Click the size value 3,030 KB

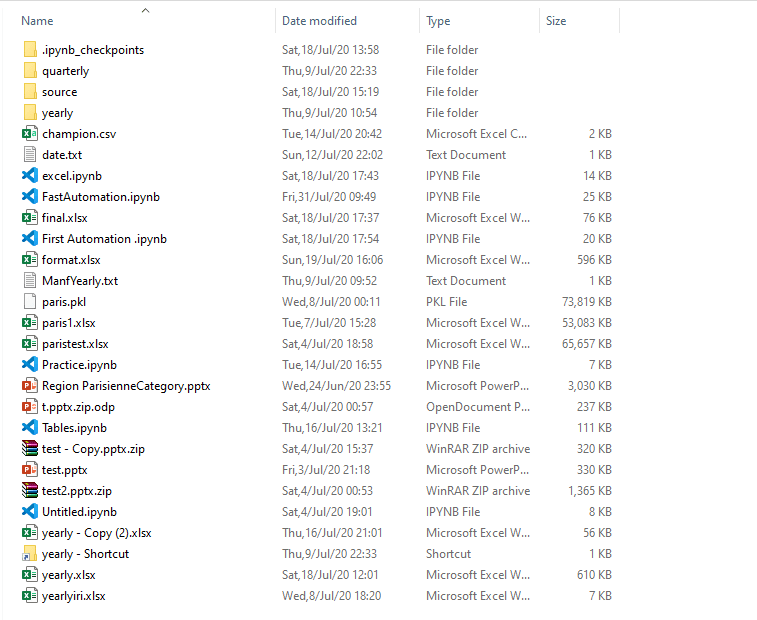click(x=589, y=386)
